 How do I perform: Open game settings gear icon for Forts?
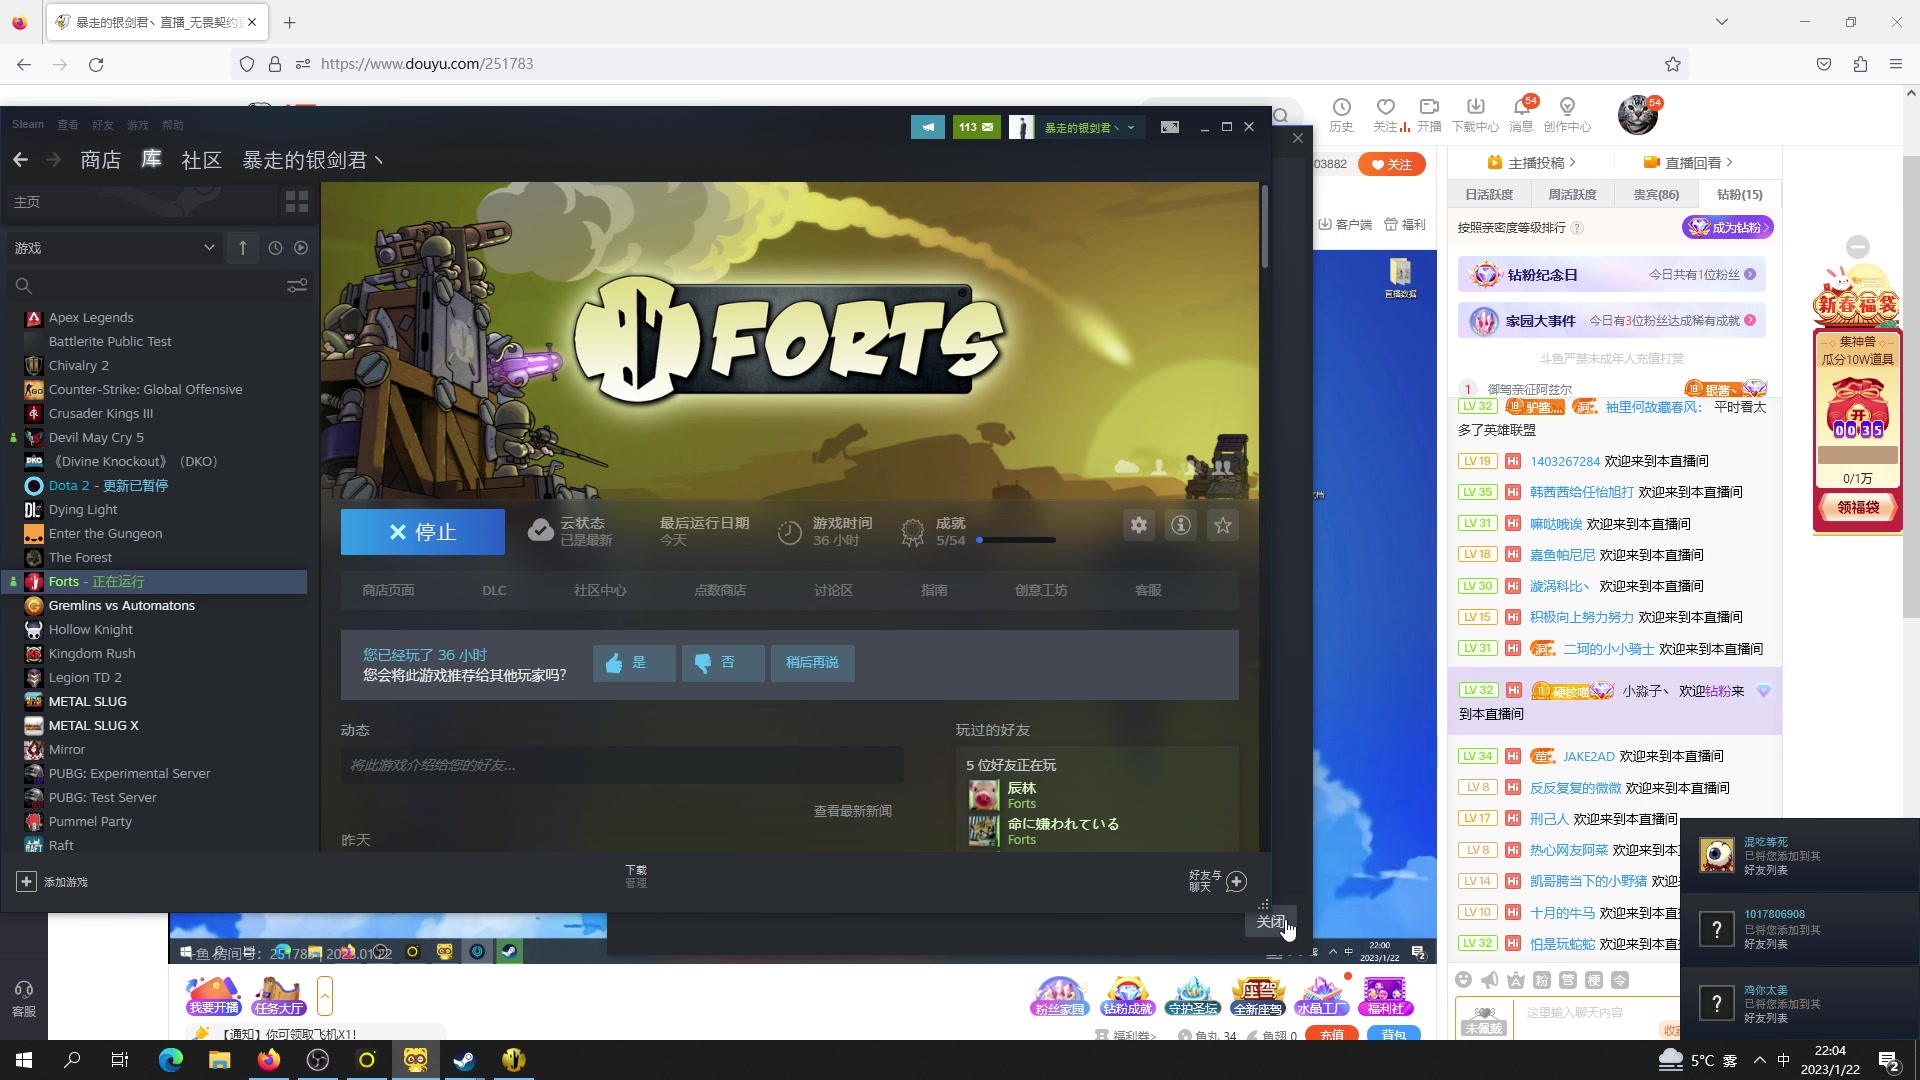point(1139,526)
